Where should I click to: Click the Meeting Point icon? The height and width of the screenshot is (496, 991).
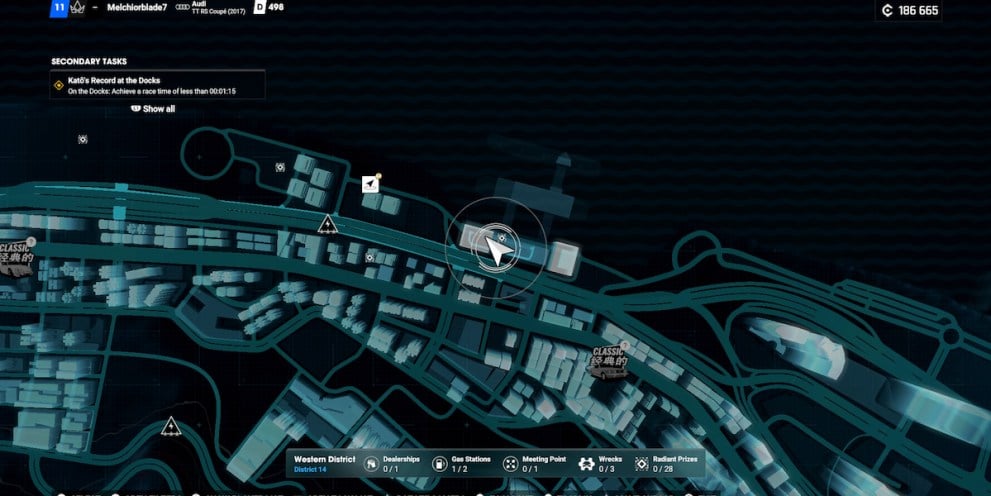[x=511, y=464]
